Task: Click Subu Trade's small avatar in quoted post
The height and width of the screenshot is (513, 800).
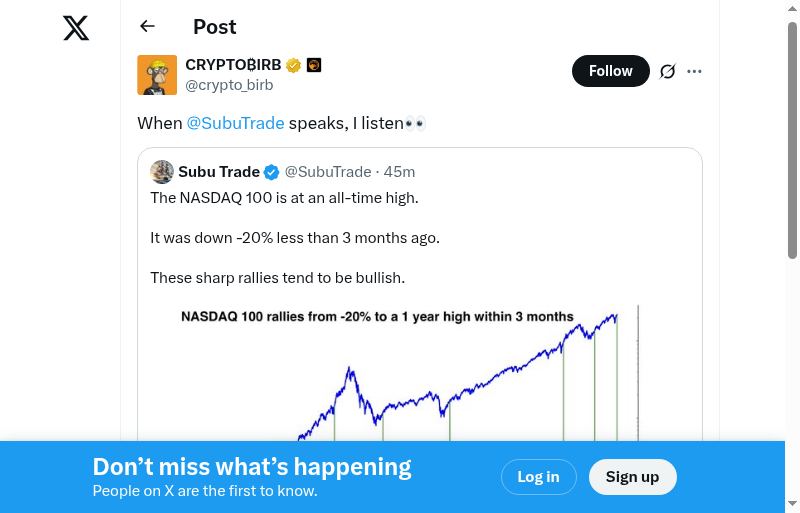Action: [x=162, y=172]
